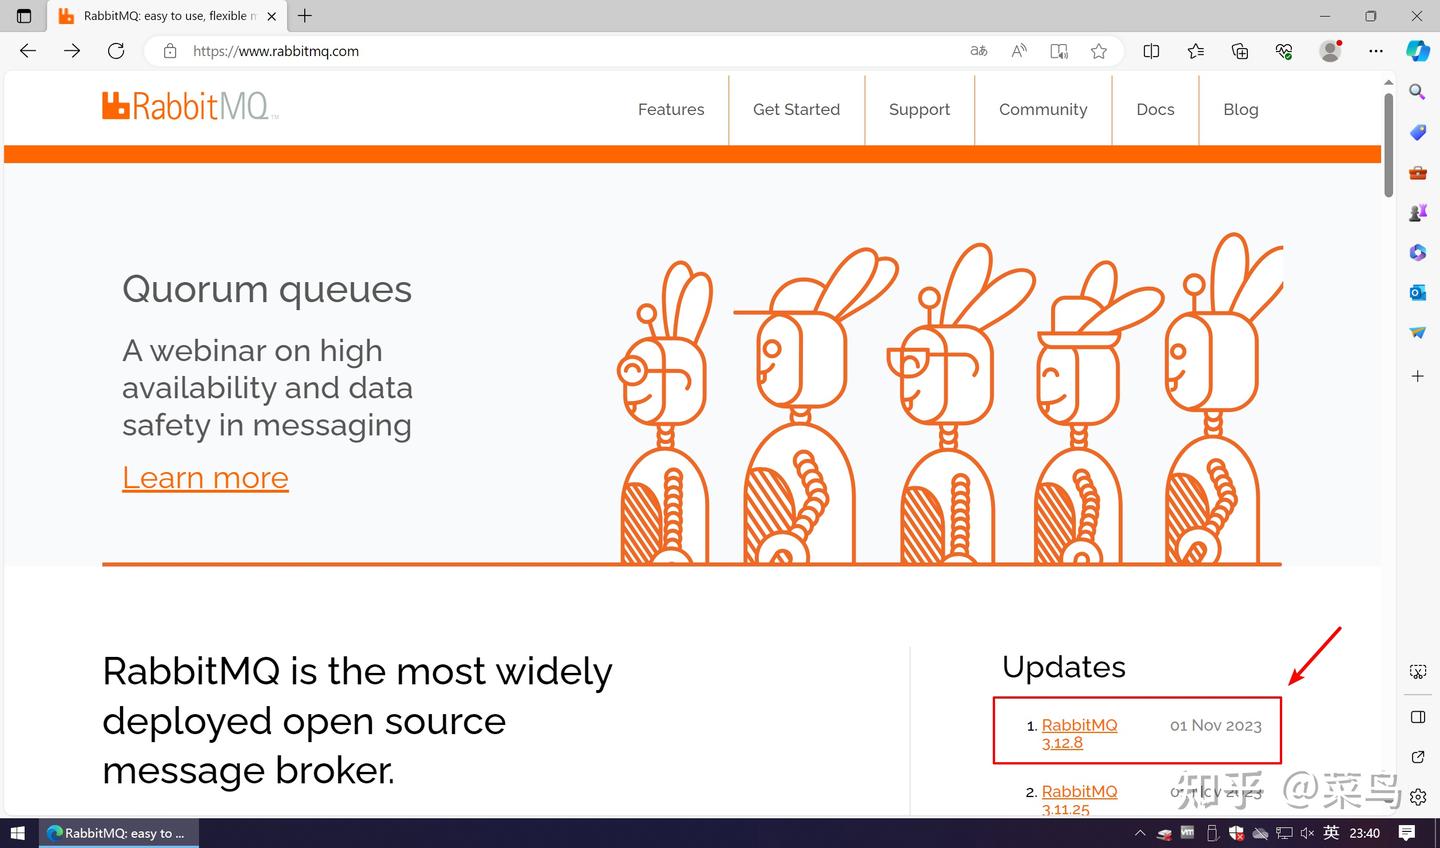Open the Community menu on RabbitMQ site
Viewport: 1440px width, 848px height.
(1043, 109)
